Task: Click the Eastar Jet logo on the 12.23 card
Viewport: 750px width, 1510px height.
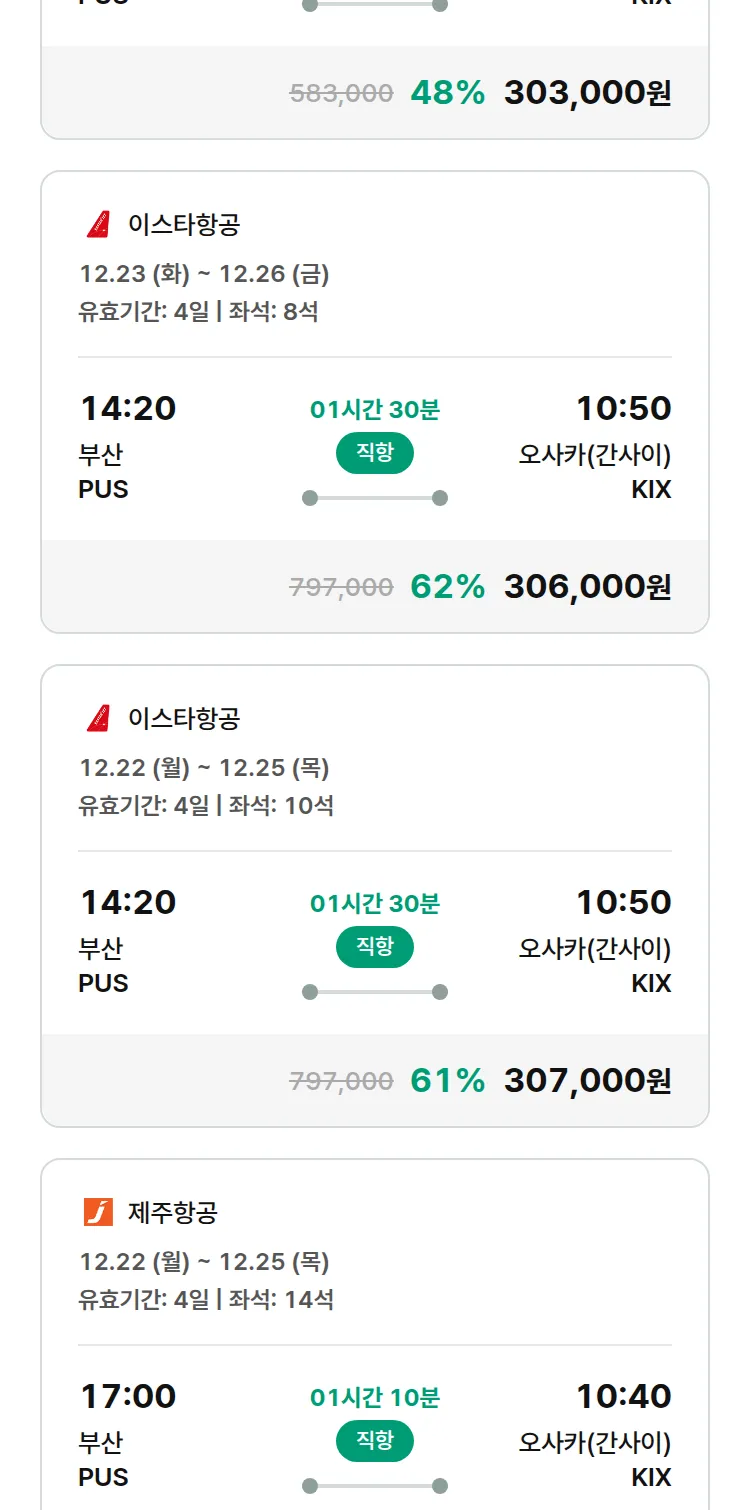Action: point(98,224)
